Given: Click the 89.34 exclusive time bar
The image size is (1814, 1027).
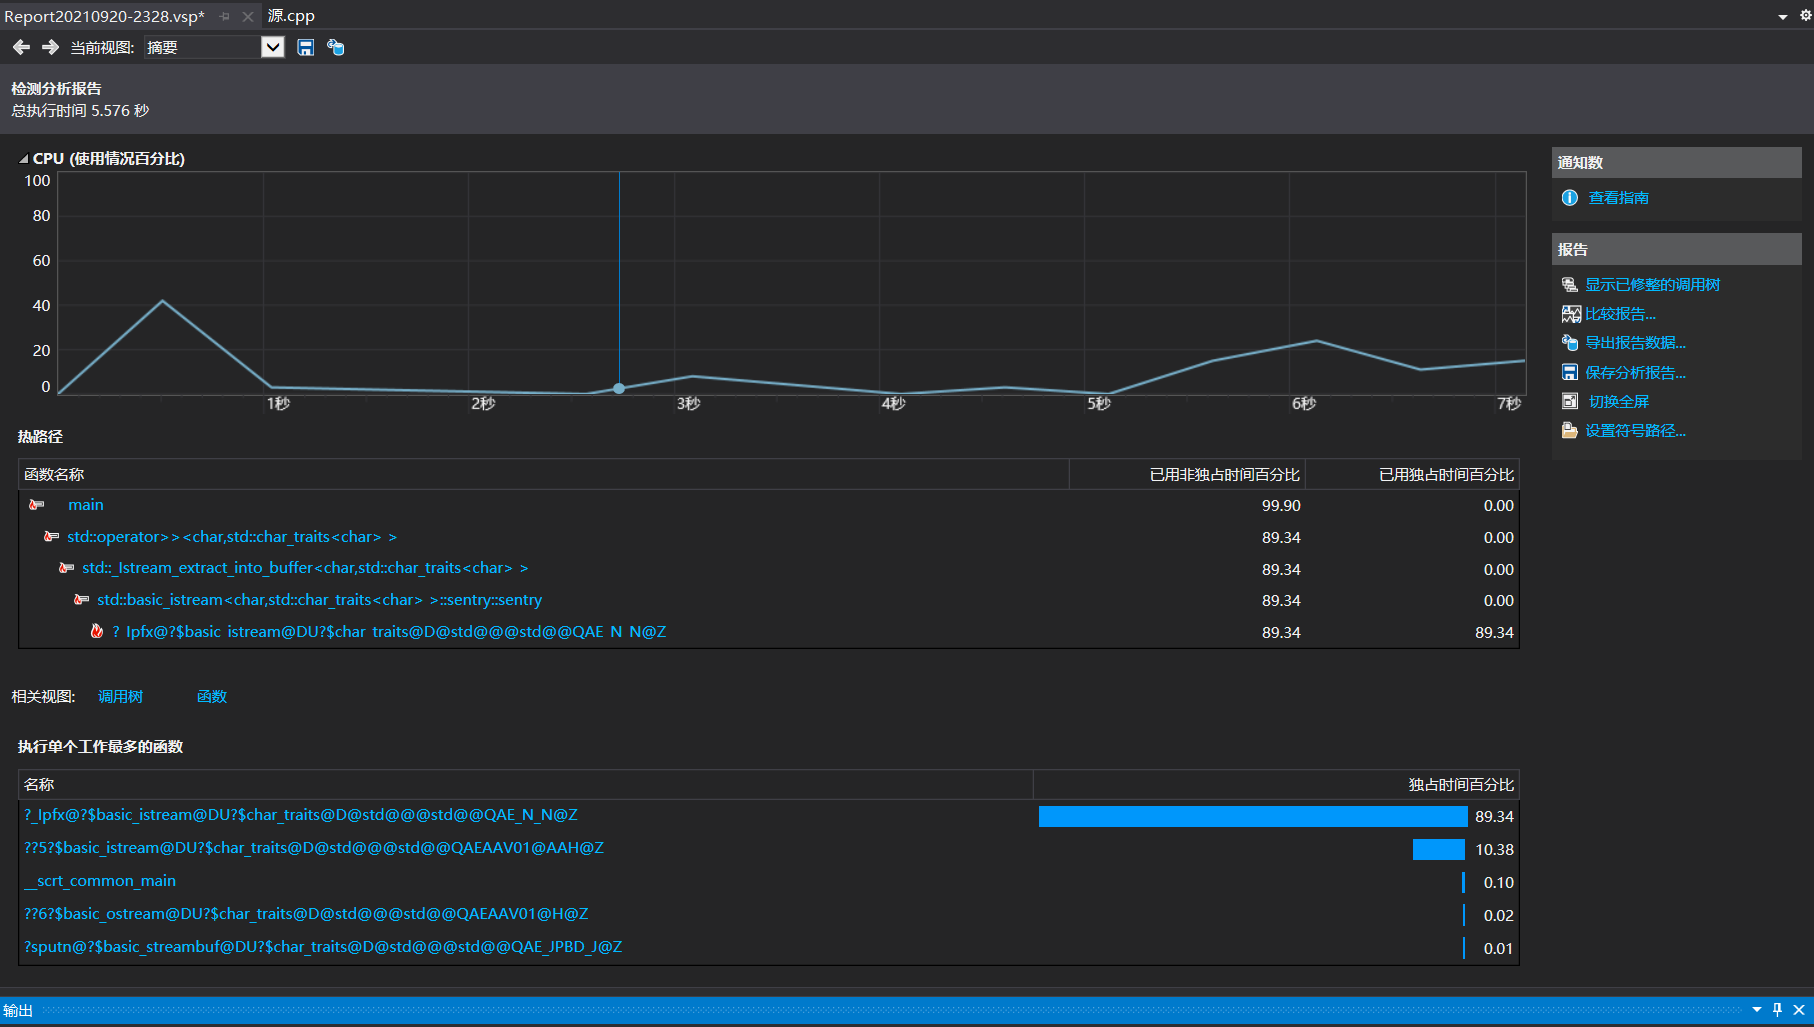Looking at the screenshot, I should pos(1252,816).
